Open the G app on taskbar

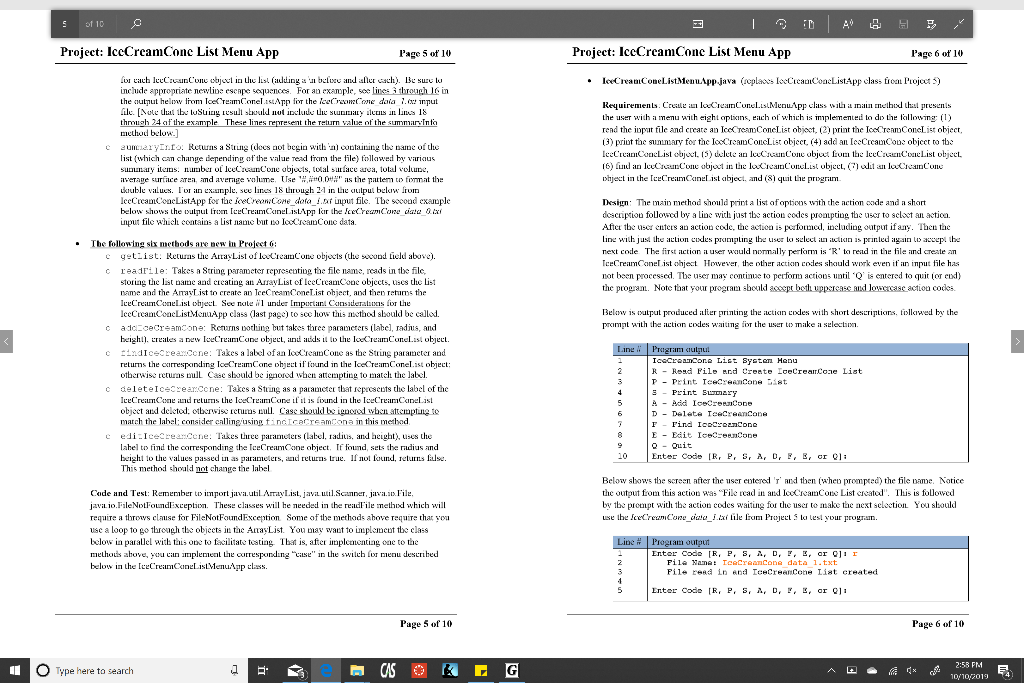[x=512, y=671]
